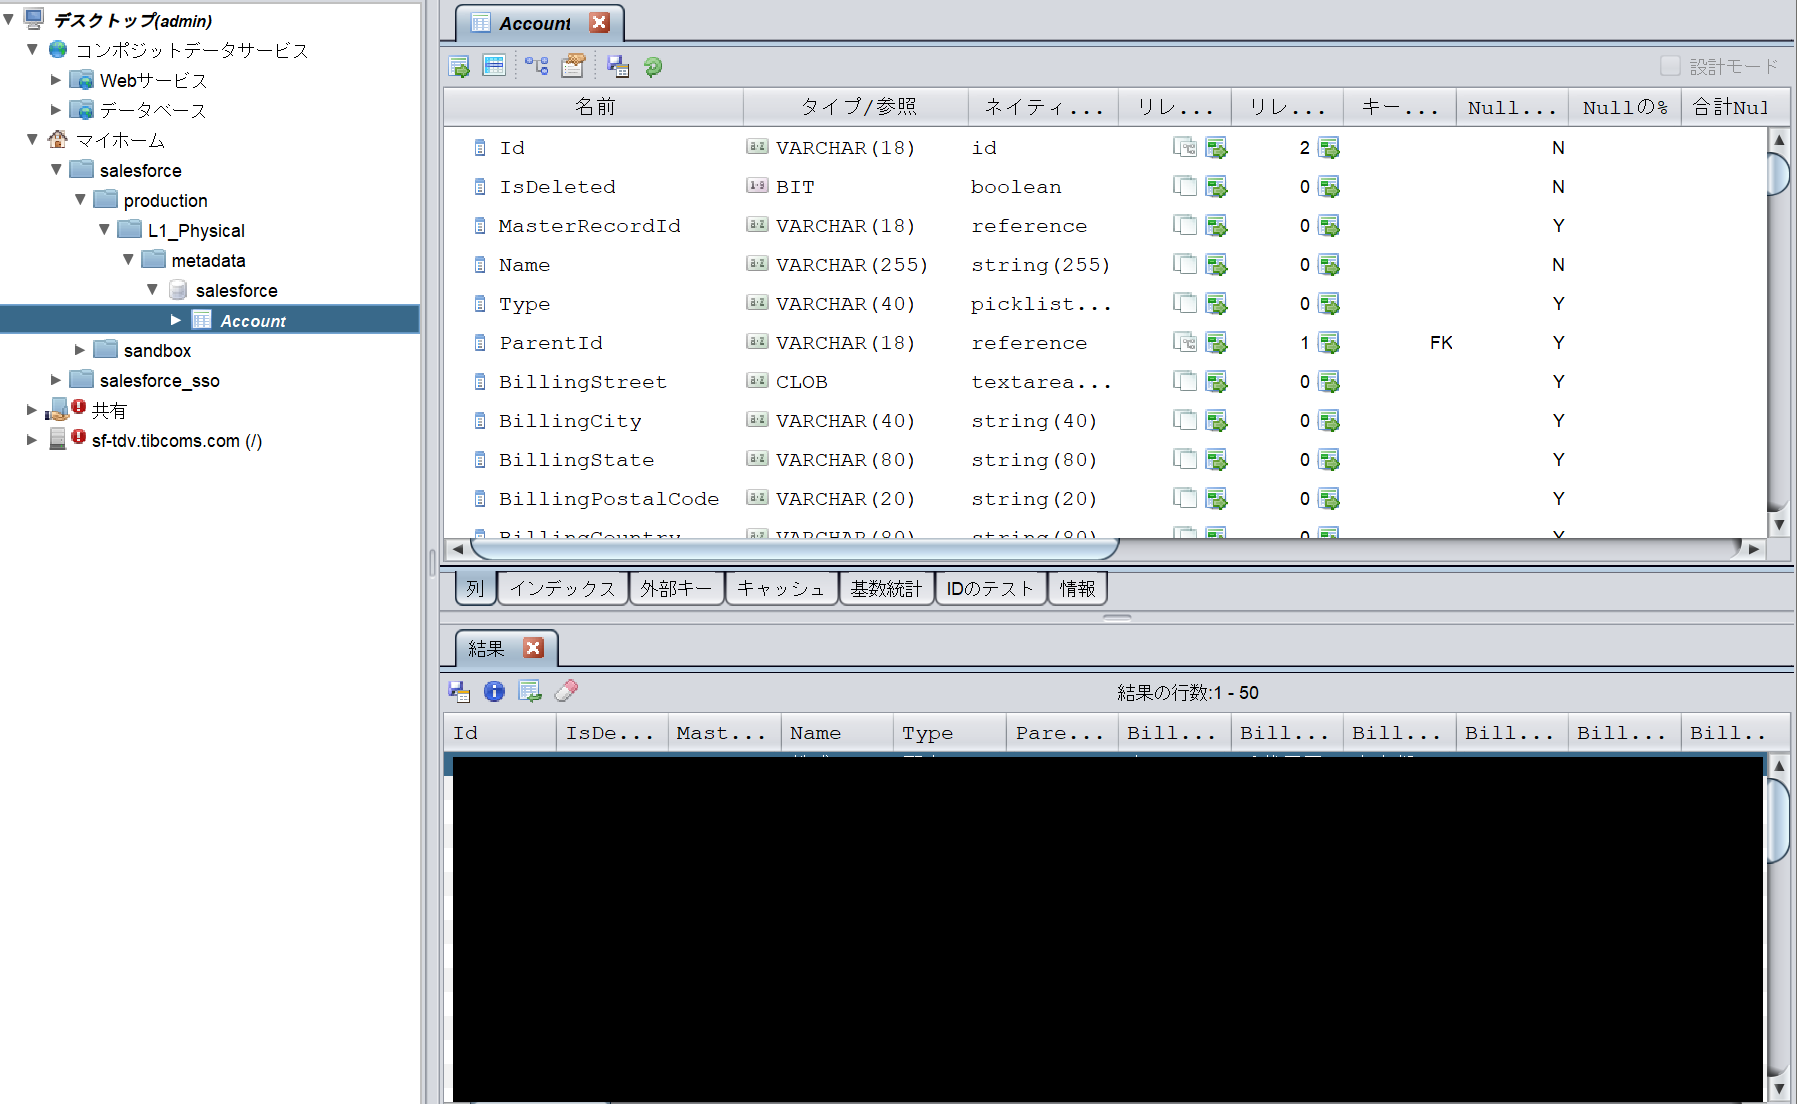
Task: Click the blue info icon in results toolbar
Action: 494,691
